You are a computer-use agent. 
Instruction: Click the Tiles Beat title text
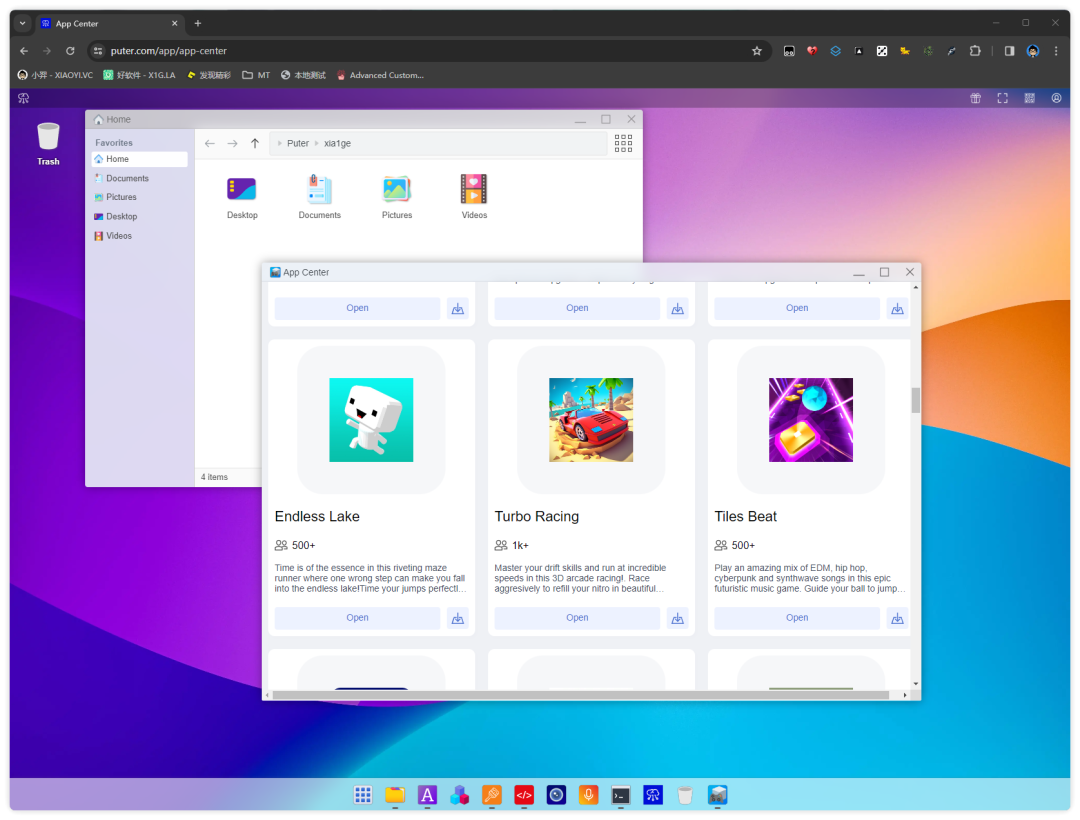[745, 516]
